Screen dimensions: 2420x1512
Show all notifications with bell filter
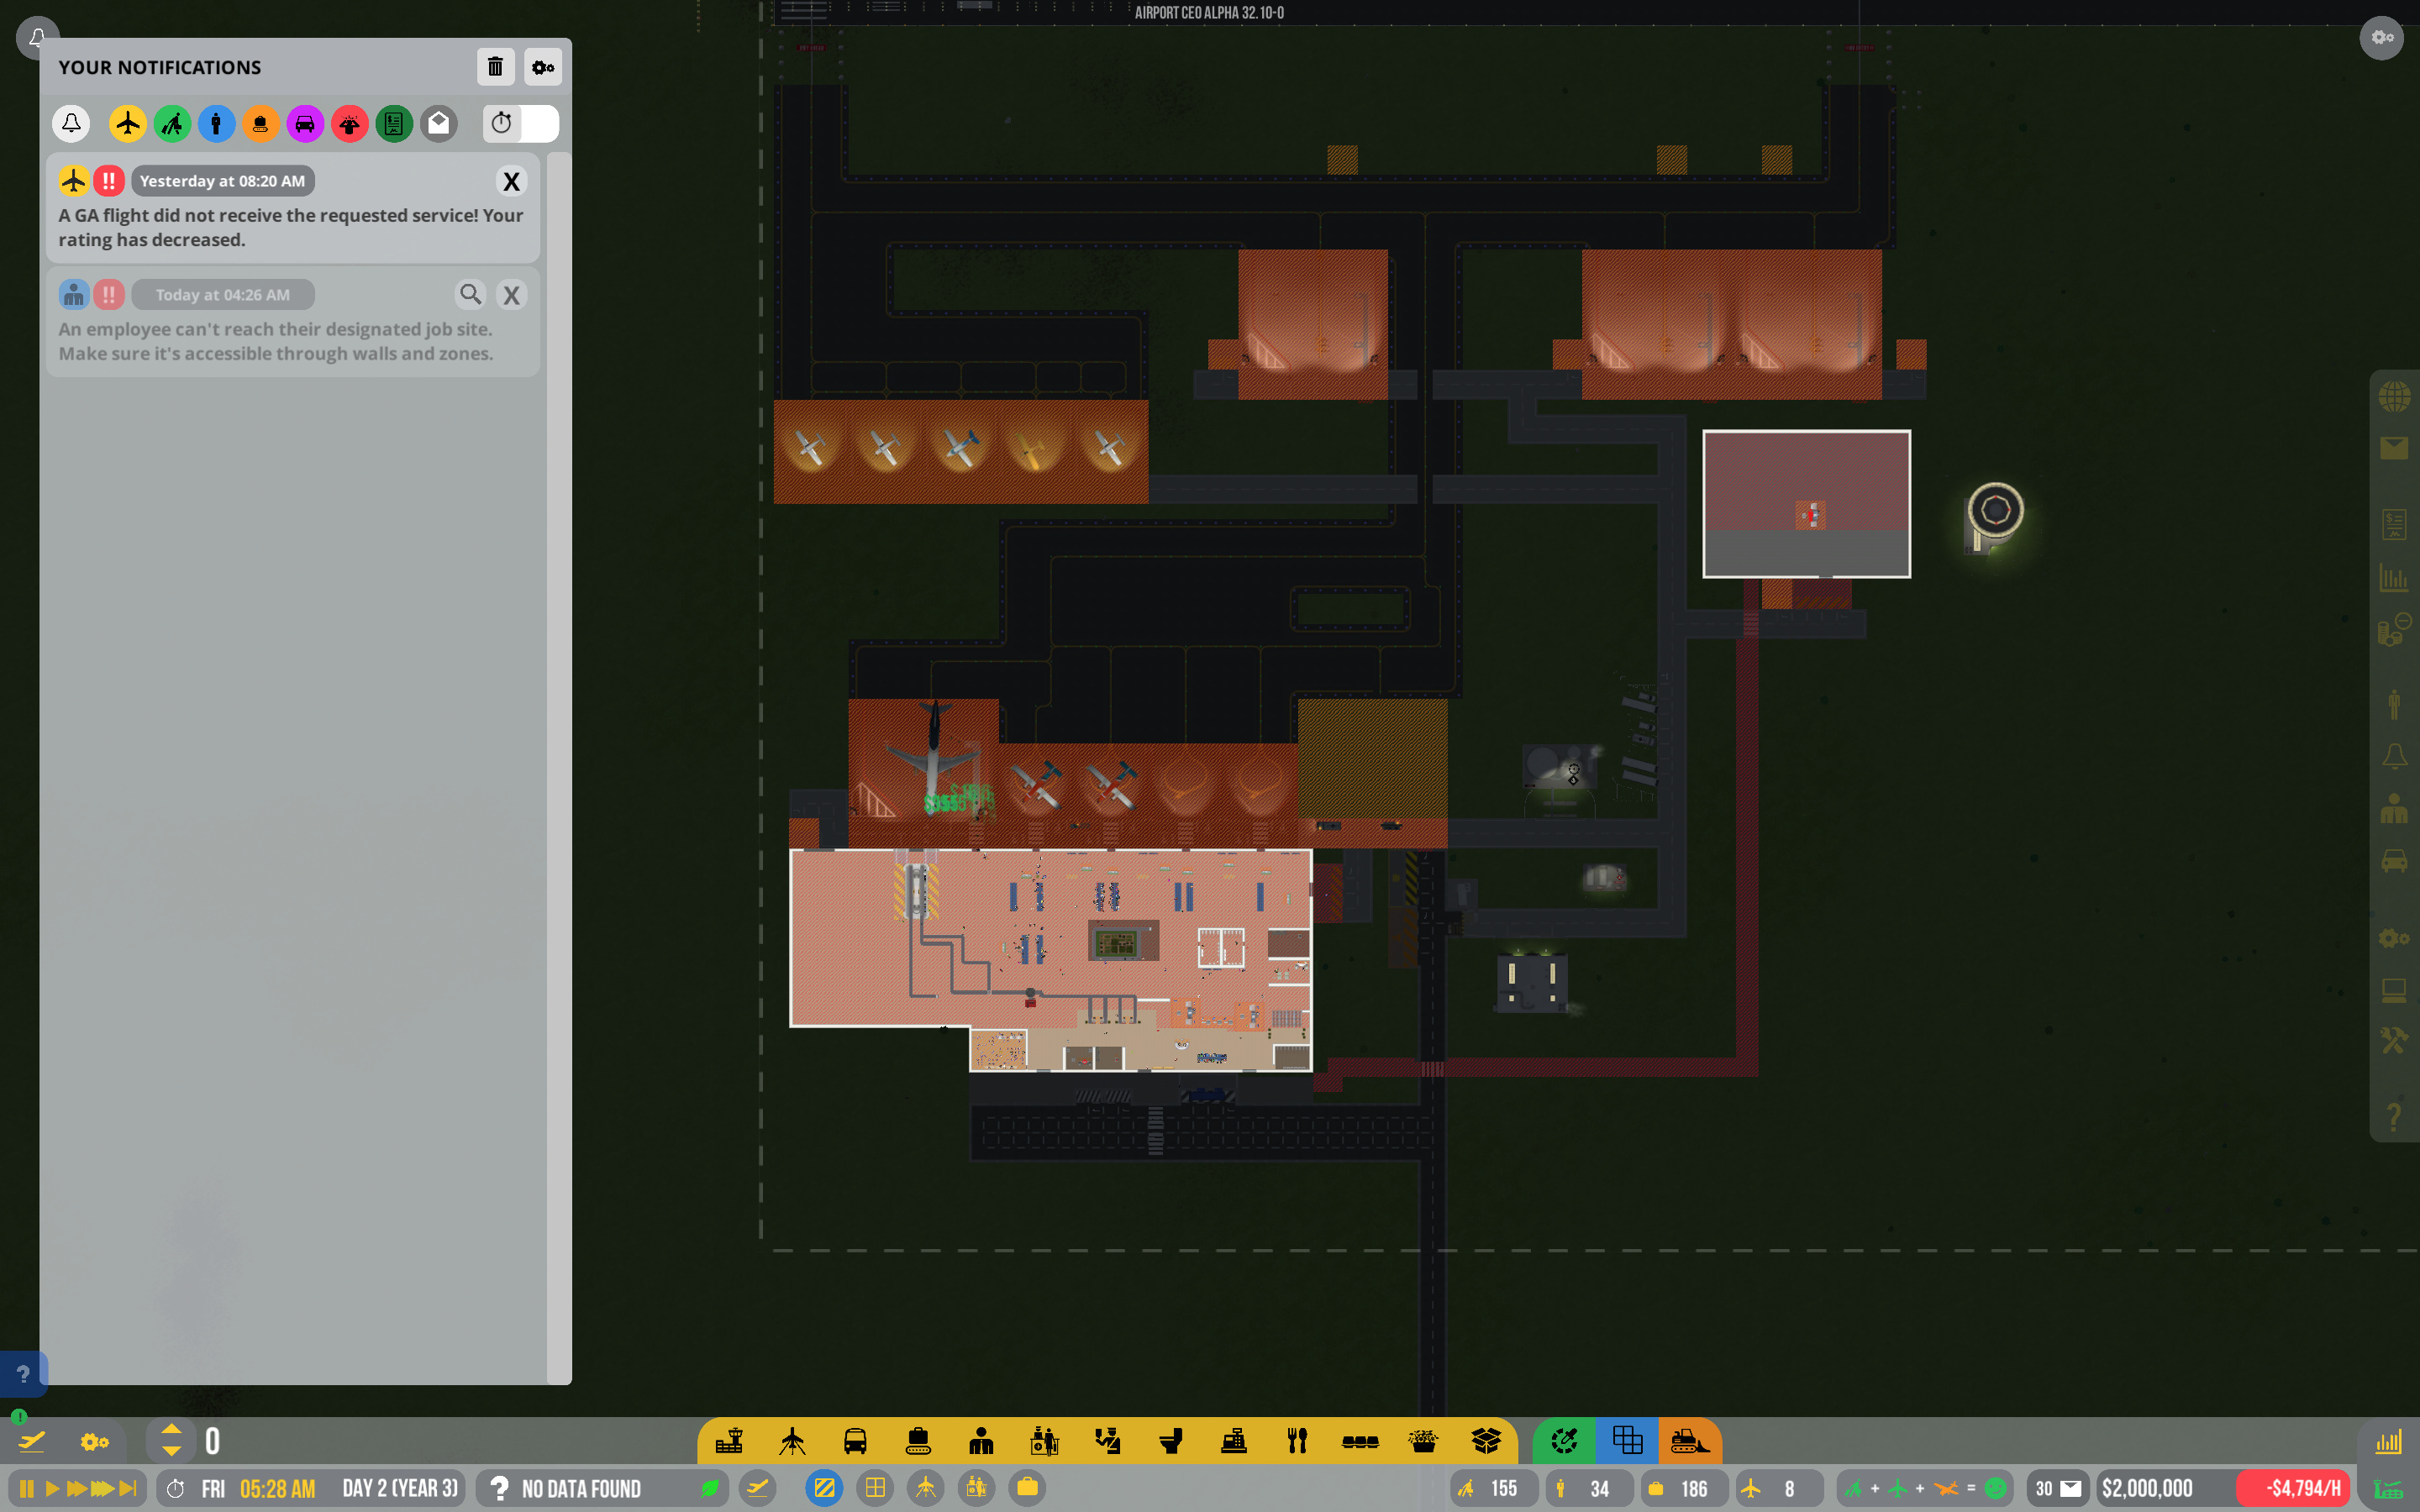(71, 124)
